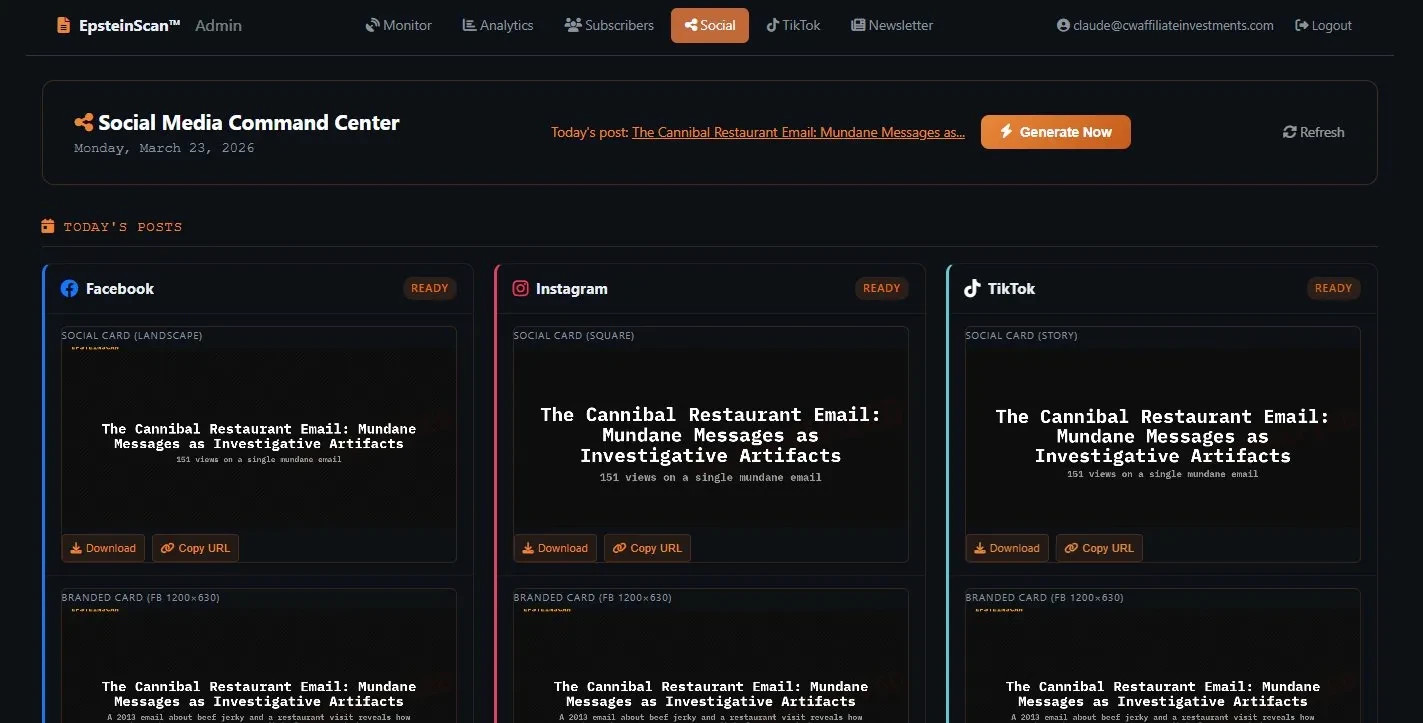Copy URL of the Instagram square card

pos(647,548)
